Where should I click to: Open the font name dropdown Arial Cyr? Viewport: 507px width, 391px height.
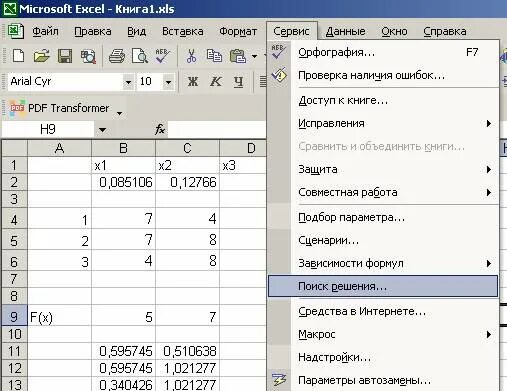click(x=128, y=82)
